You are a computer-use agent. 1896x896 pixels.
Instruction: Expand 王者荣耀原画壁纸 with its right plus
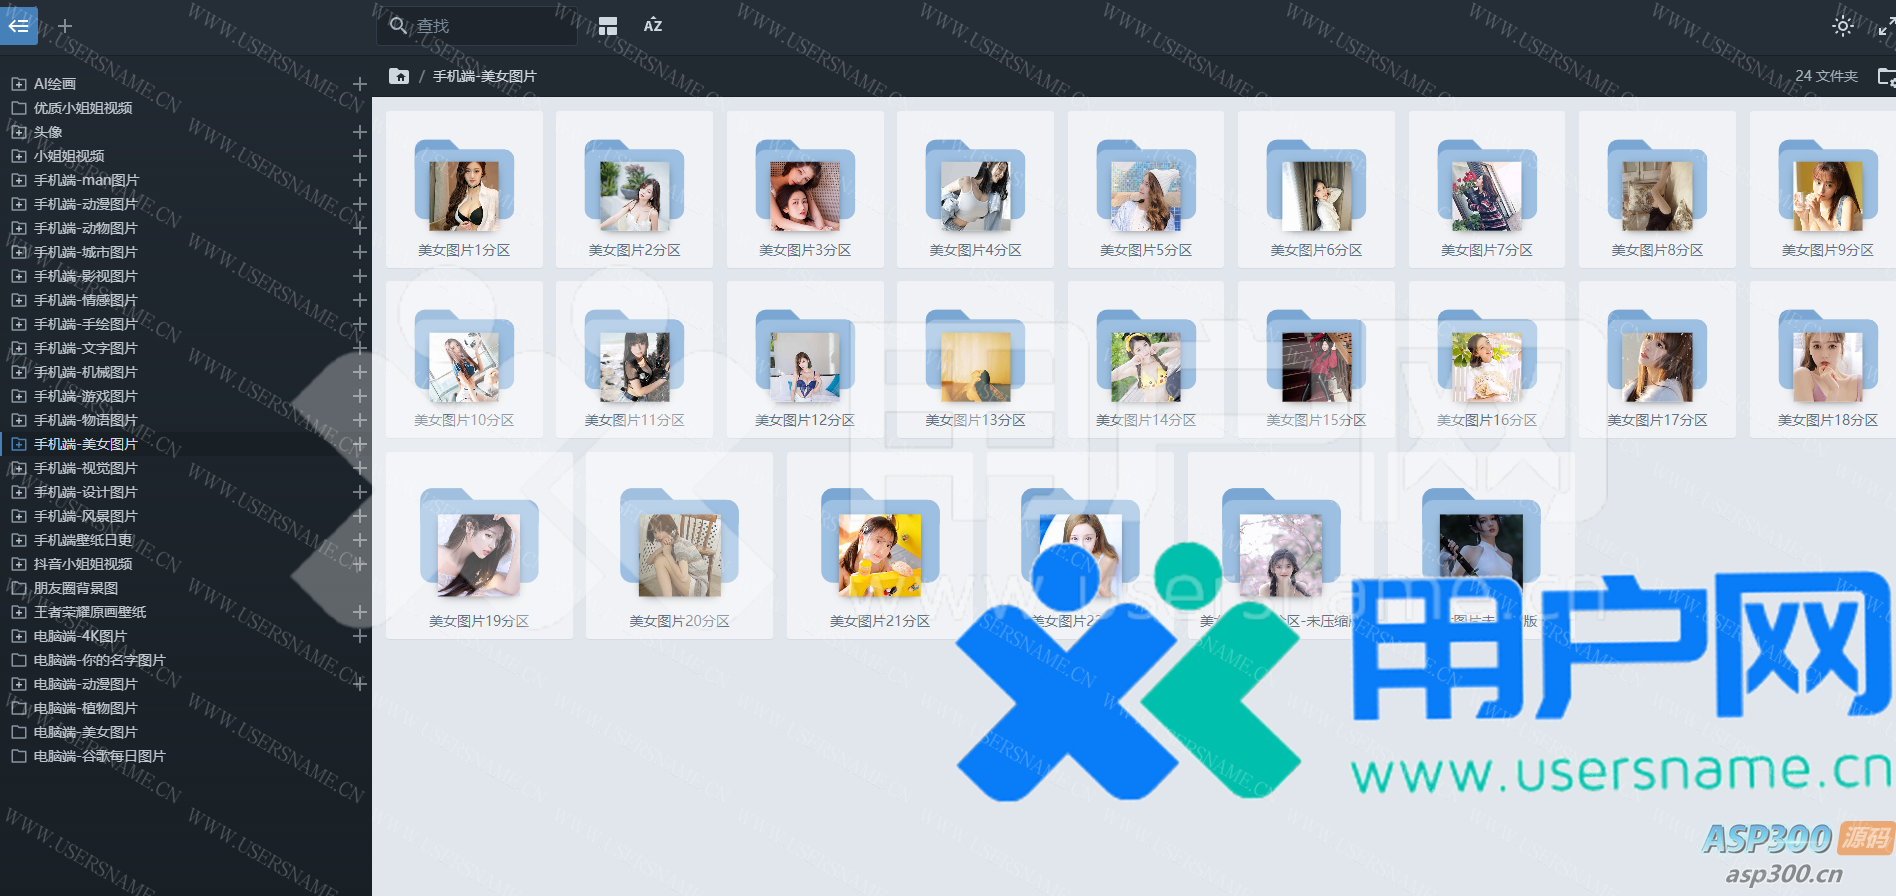point(360,612)
